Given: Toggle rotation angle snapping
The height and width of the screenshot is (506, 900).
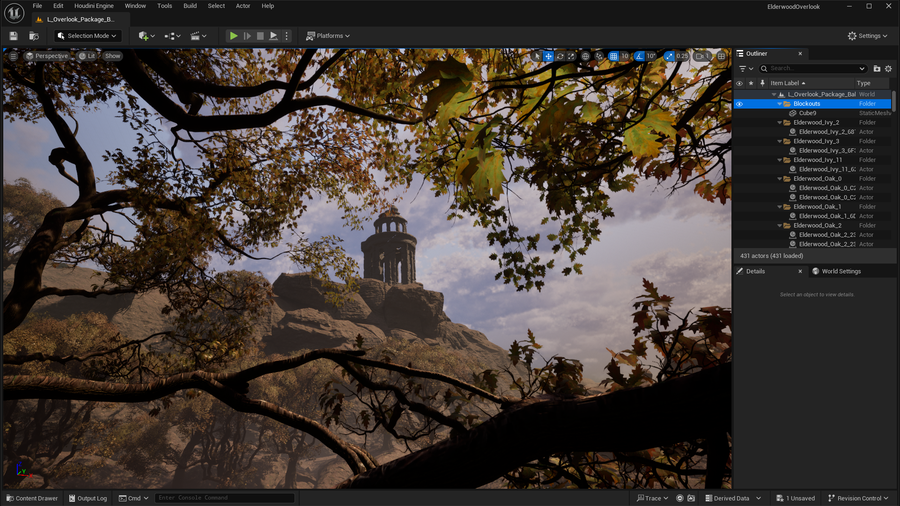Looking at the screenshot, I should [639, 56].
